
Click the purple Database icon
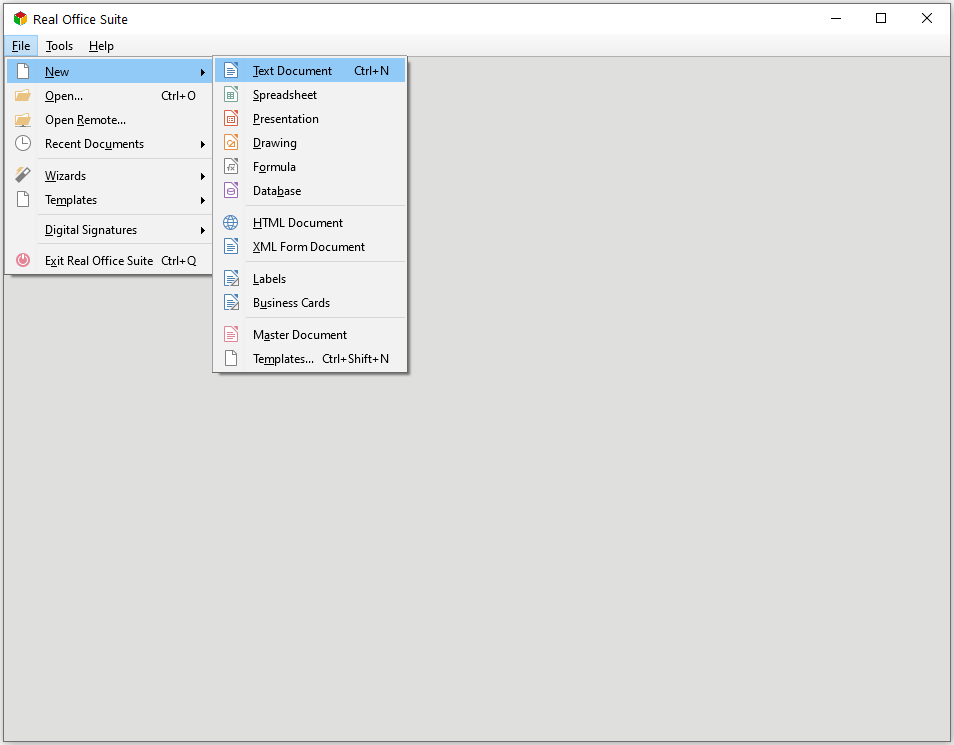(231, 191)
